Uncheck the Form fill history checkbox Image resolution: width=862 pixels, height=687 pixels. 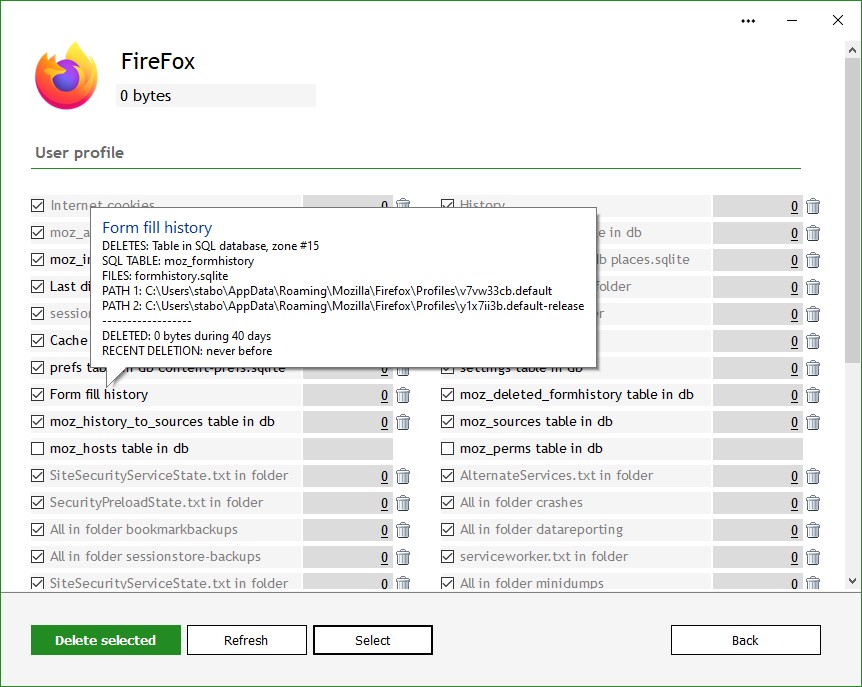click(x=38, y=395)
